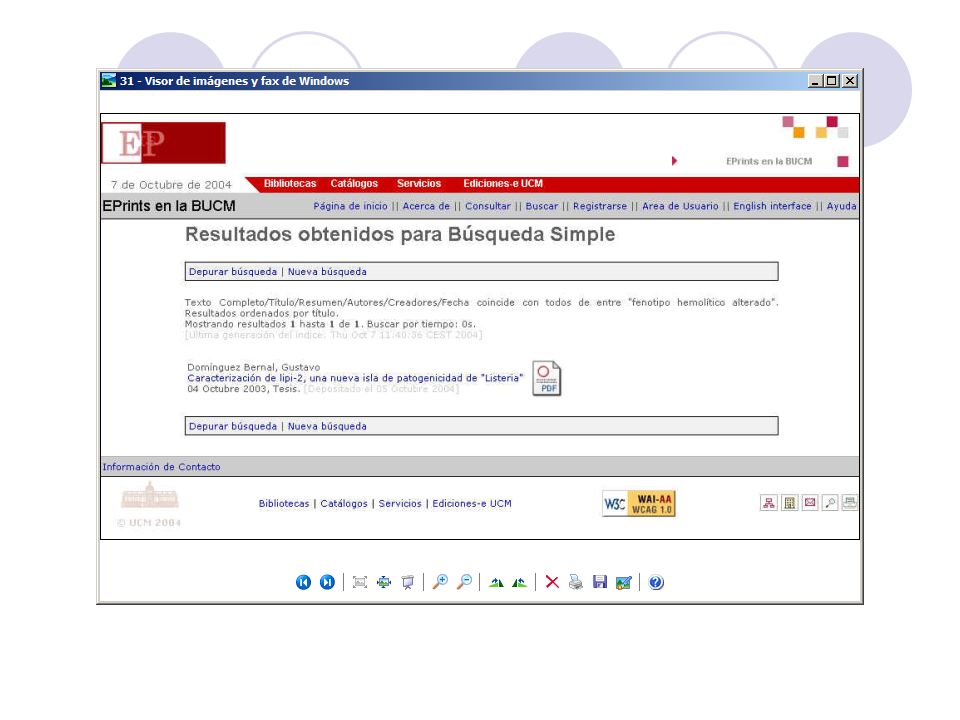Click Catálogos link in page footer
Viewport: 960px width, 720px height.
344,503
